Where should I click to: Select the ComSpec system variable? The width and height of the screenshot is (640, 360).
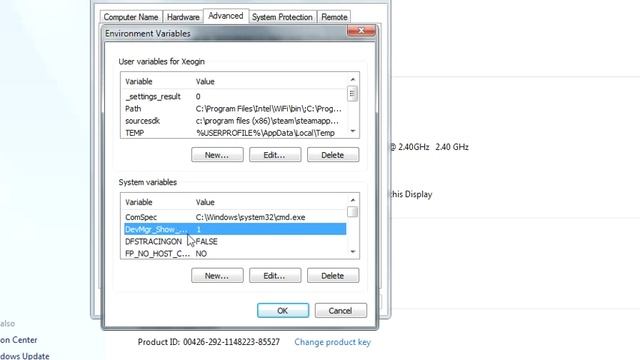click(234, 217)
